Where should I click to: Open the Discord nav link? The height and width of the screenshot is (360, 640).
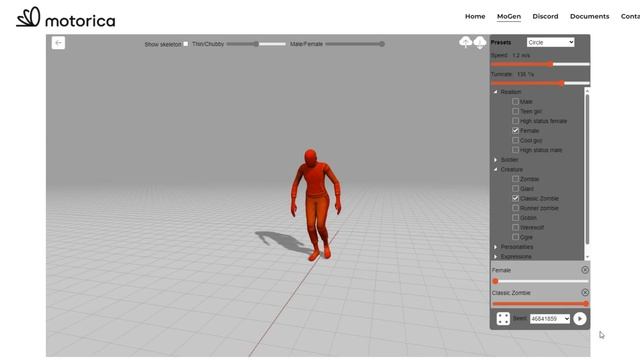545,16
